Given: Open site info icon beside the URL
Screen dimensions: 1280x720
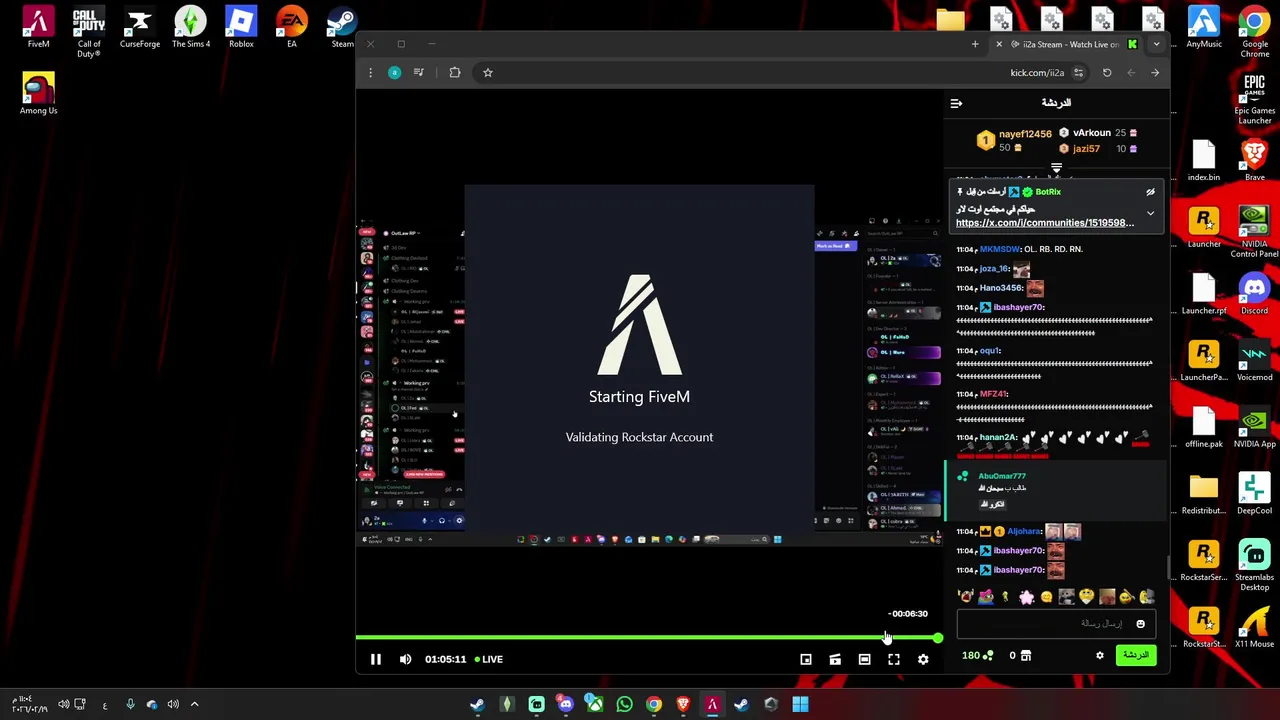Looking at the screenshot, I should [x=1078, y=72].
